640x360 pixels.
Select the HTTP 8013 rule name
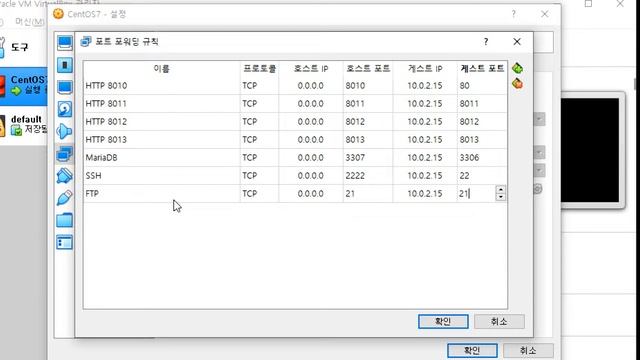coord(106,140)
